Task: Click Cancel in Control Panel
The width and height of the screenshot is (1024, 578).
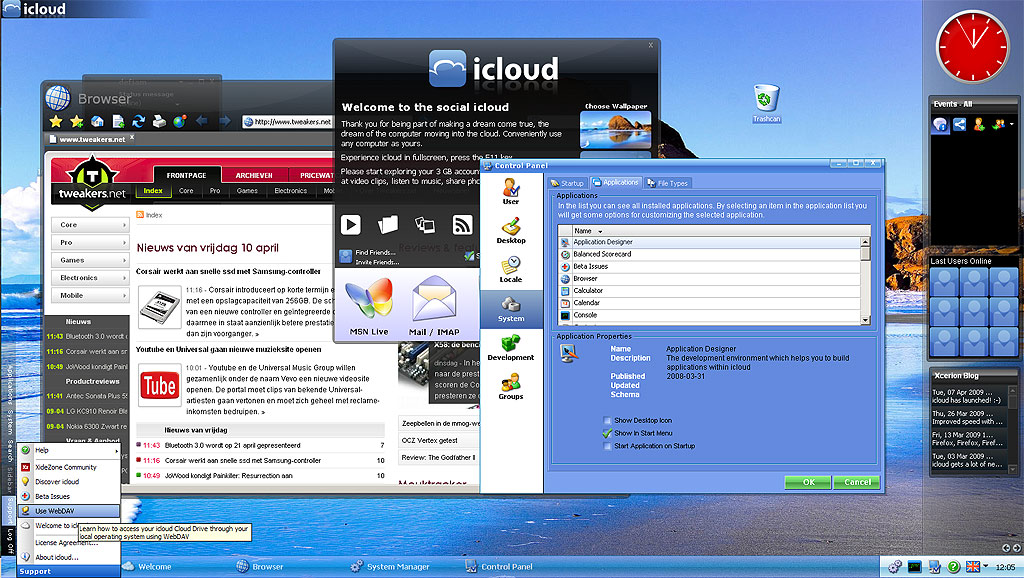Action: point(857,482)
